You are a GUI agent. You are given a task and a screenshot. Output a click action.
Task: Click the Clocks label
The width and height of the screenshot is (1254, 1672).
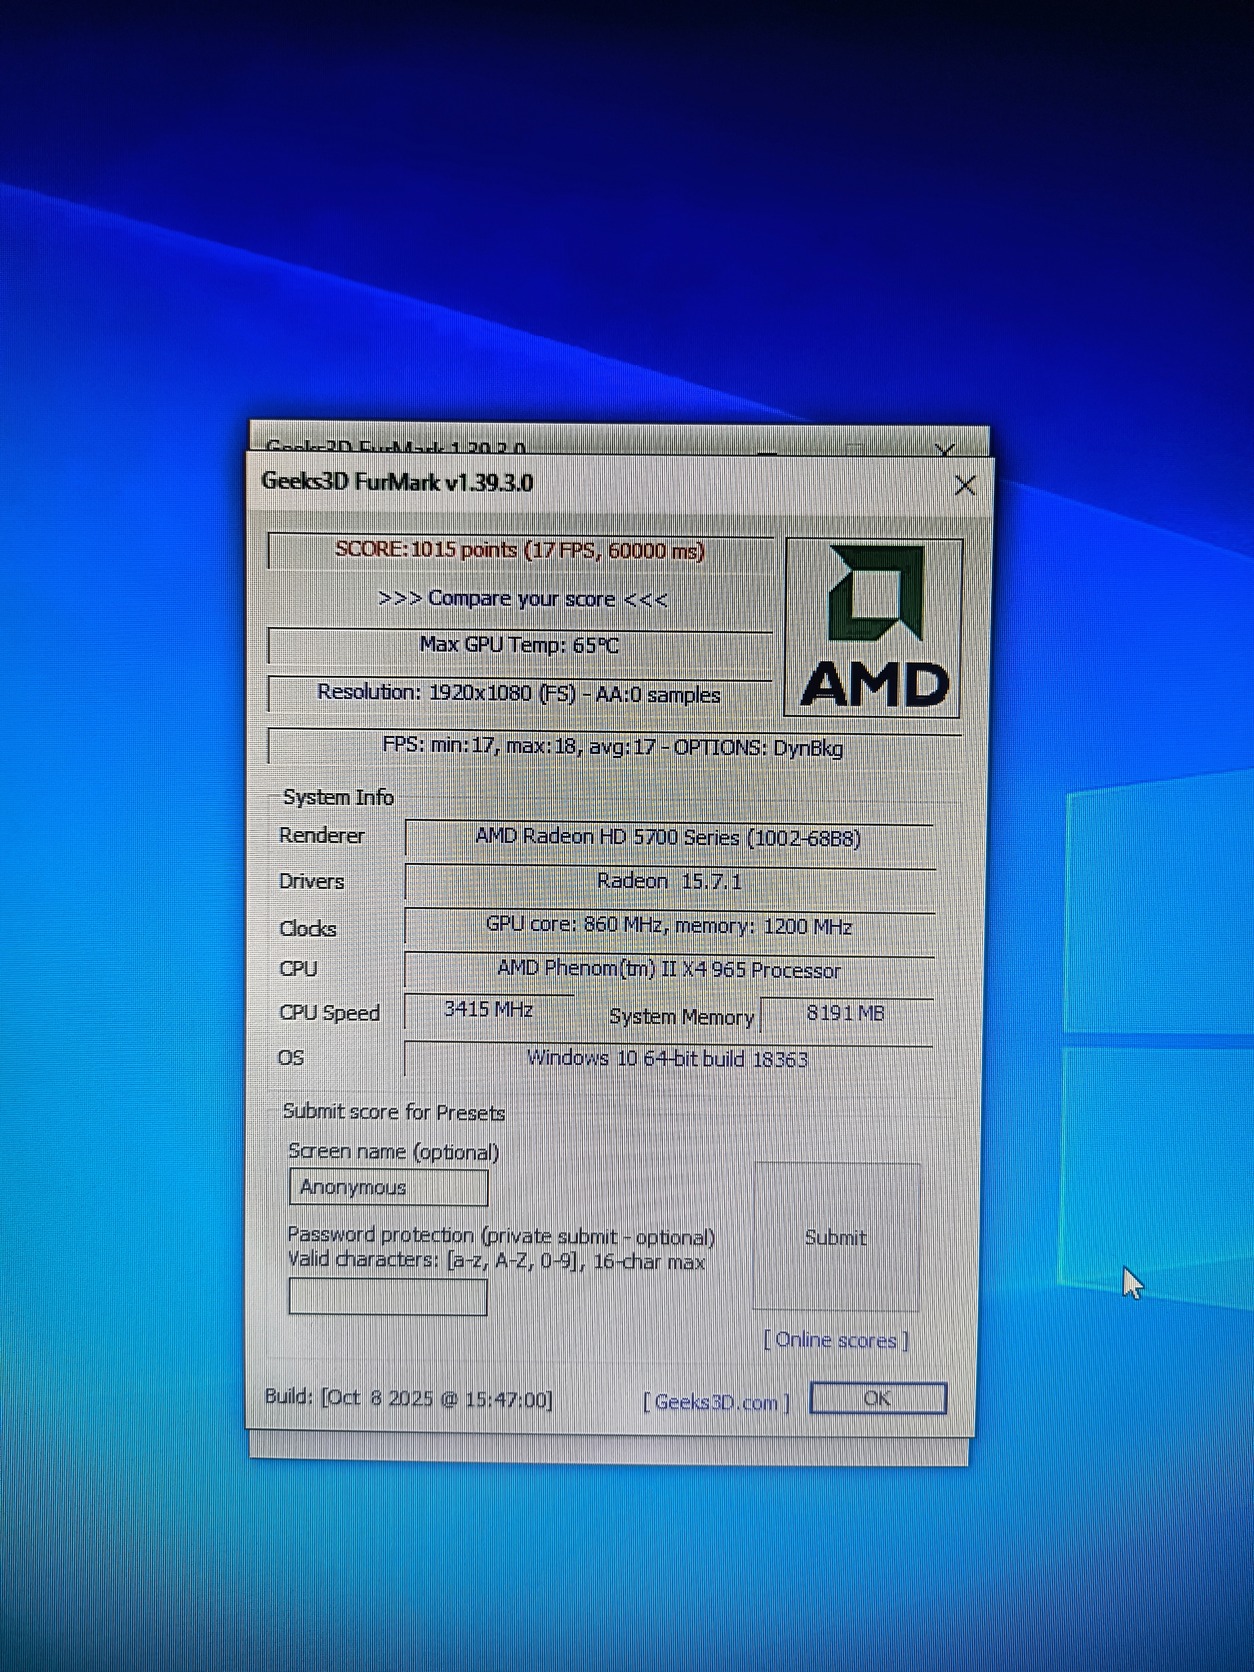308,928
